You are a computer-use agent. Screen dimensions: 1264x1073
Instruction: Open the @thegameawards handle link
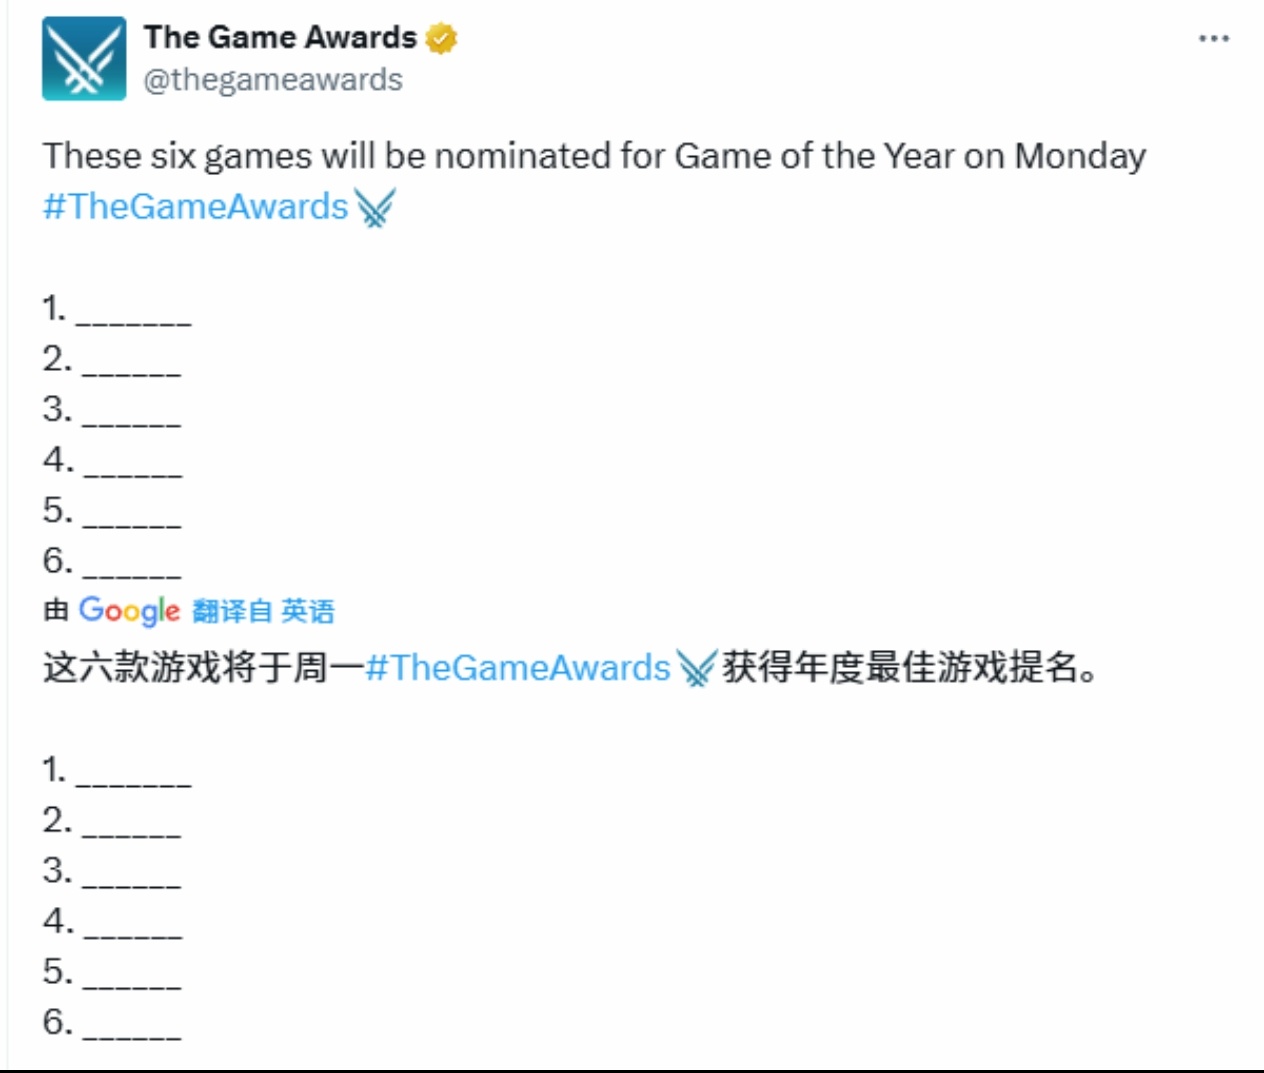tap(273, 80)
